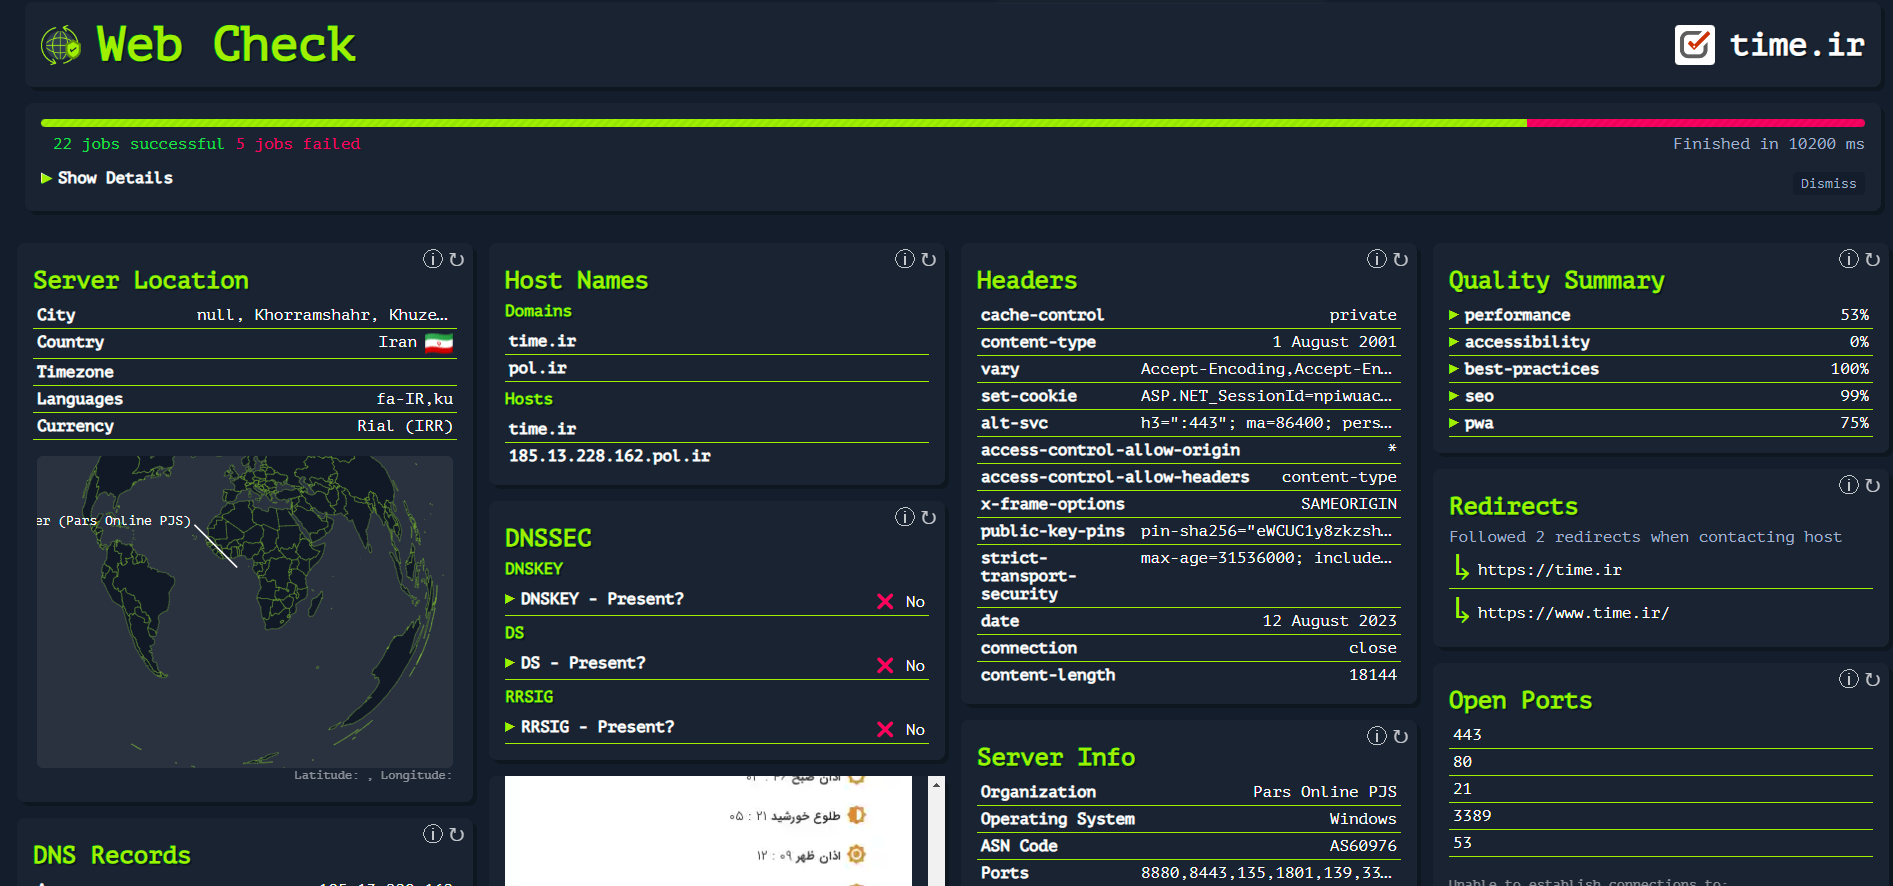Click the world map in Server Location
Screen dimensions: 1893x886
coord(245,612)
